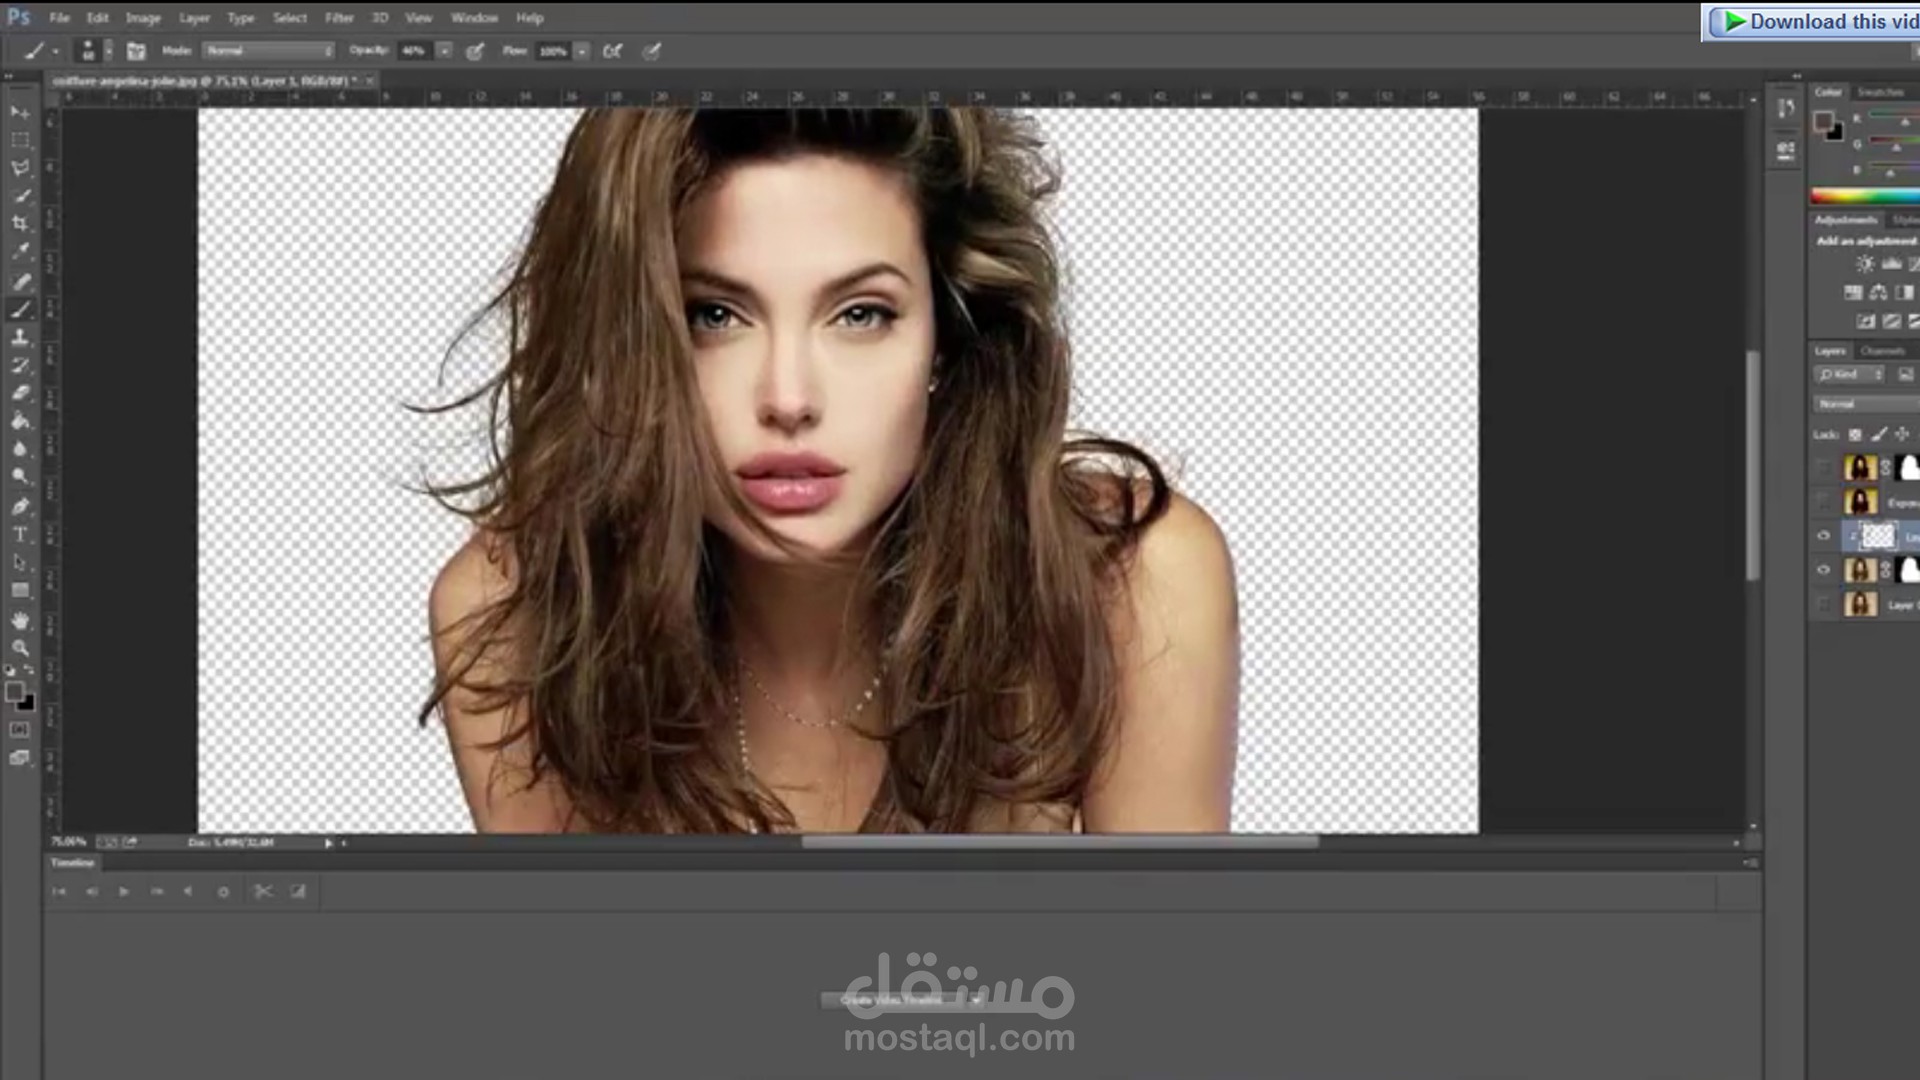
Task: Select the Horizontal Type tool
Action: point(20,534)
